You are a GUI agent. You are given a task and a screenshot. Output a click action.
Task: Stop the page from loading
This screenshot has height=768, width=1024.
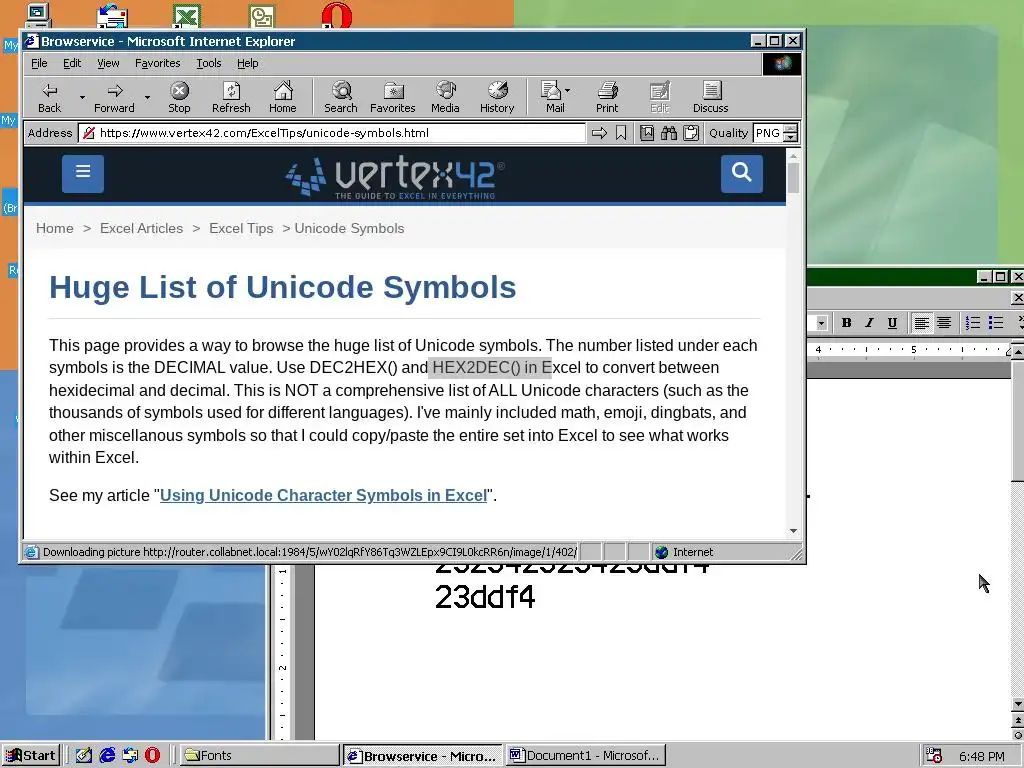pyautogui.click(x=179, y=97)
